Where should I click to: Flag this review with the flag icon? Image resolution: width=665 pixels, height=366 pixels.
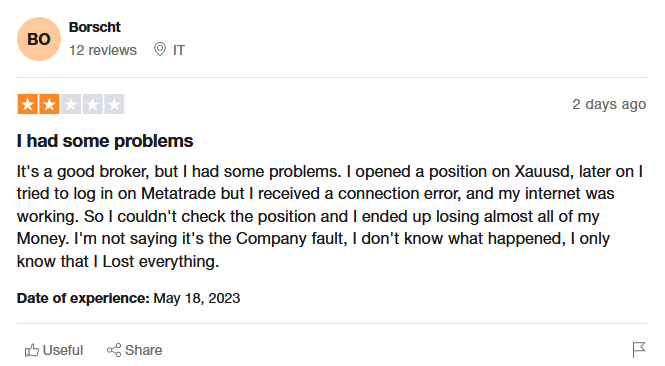click(x=639, y=350)
